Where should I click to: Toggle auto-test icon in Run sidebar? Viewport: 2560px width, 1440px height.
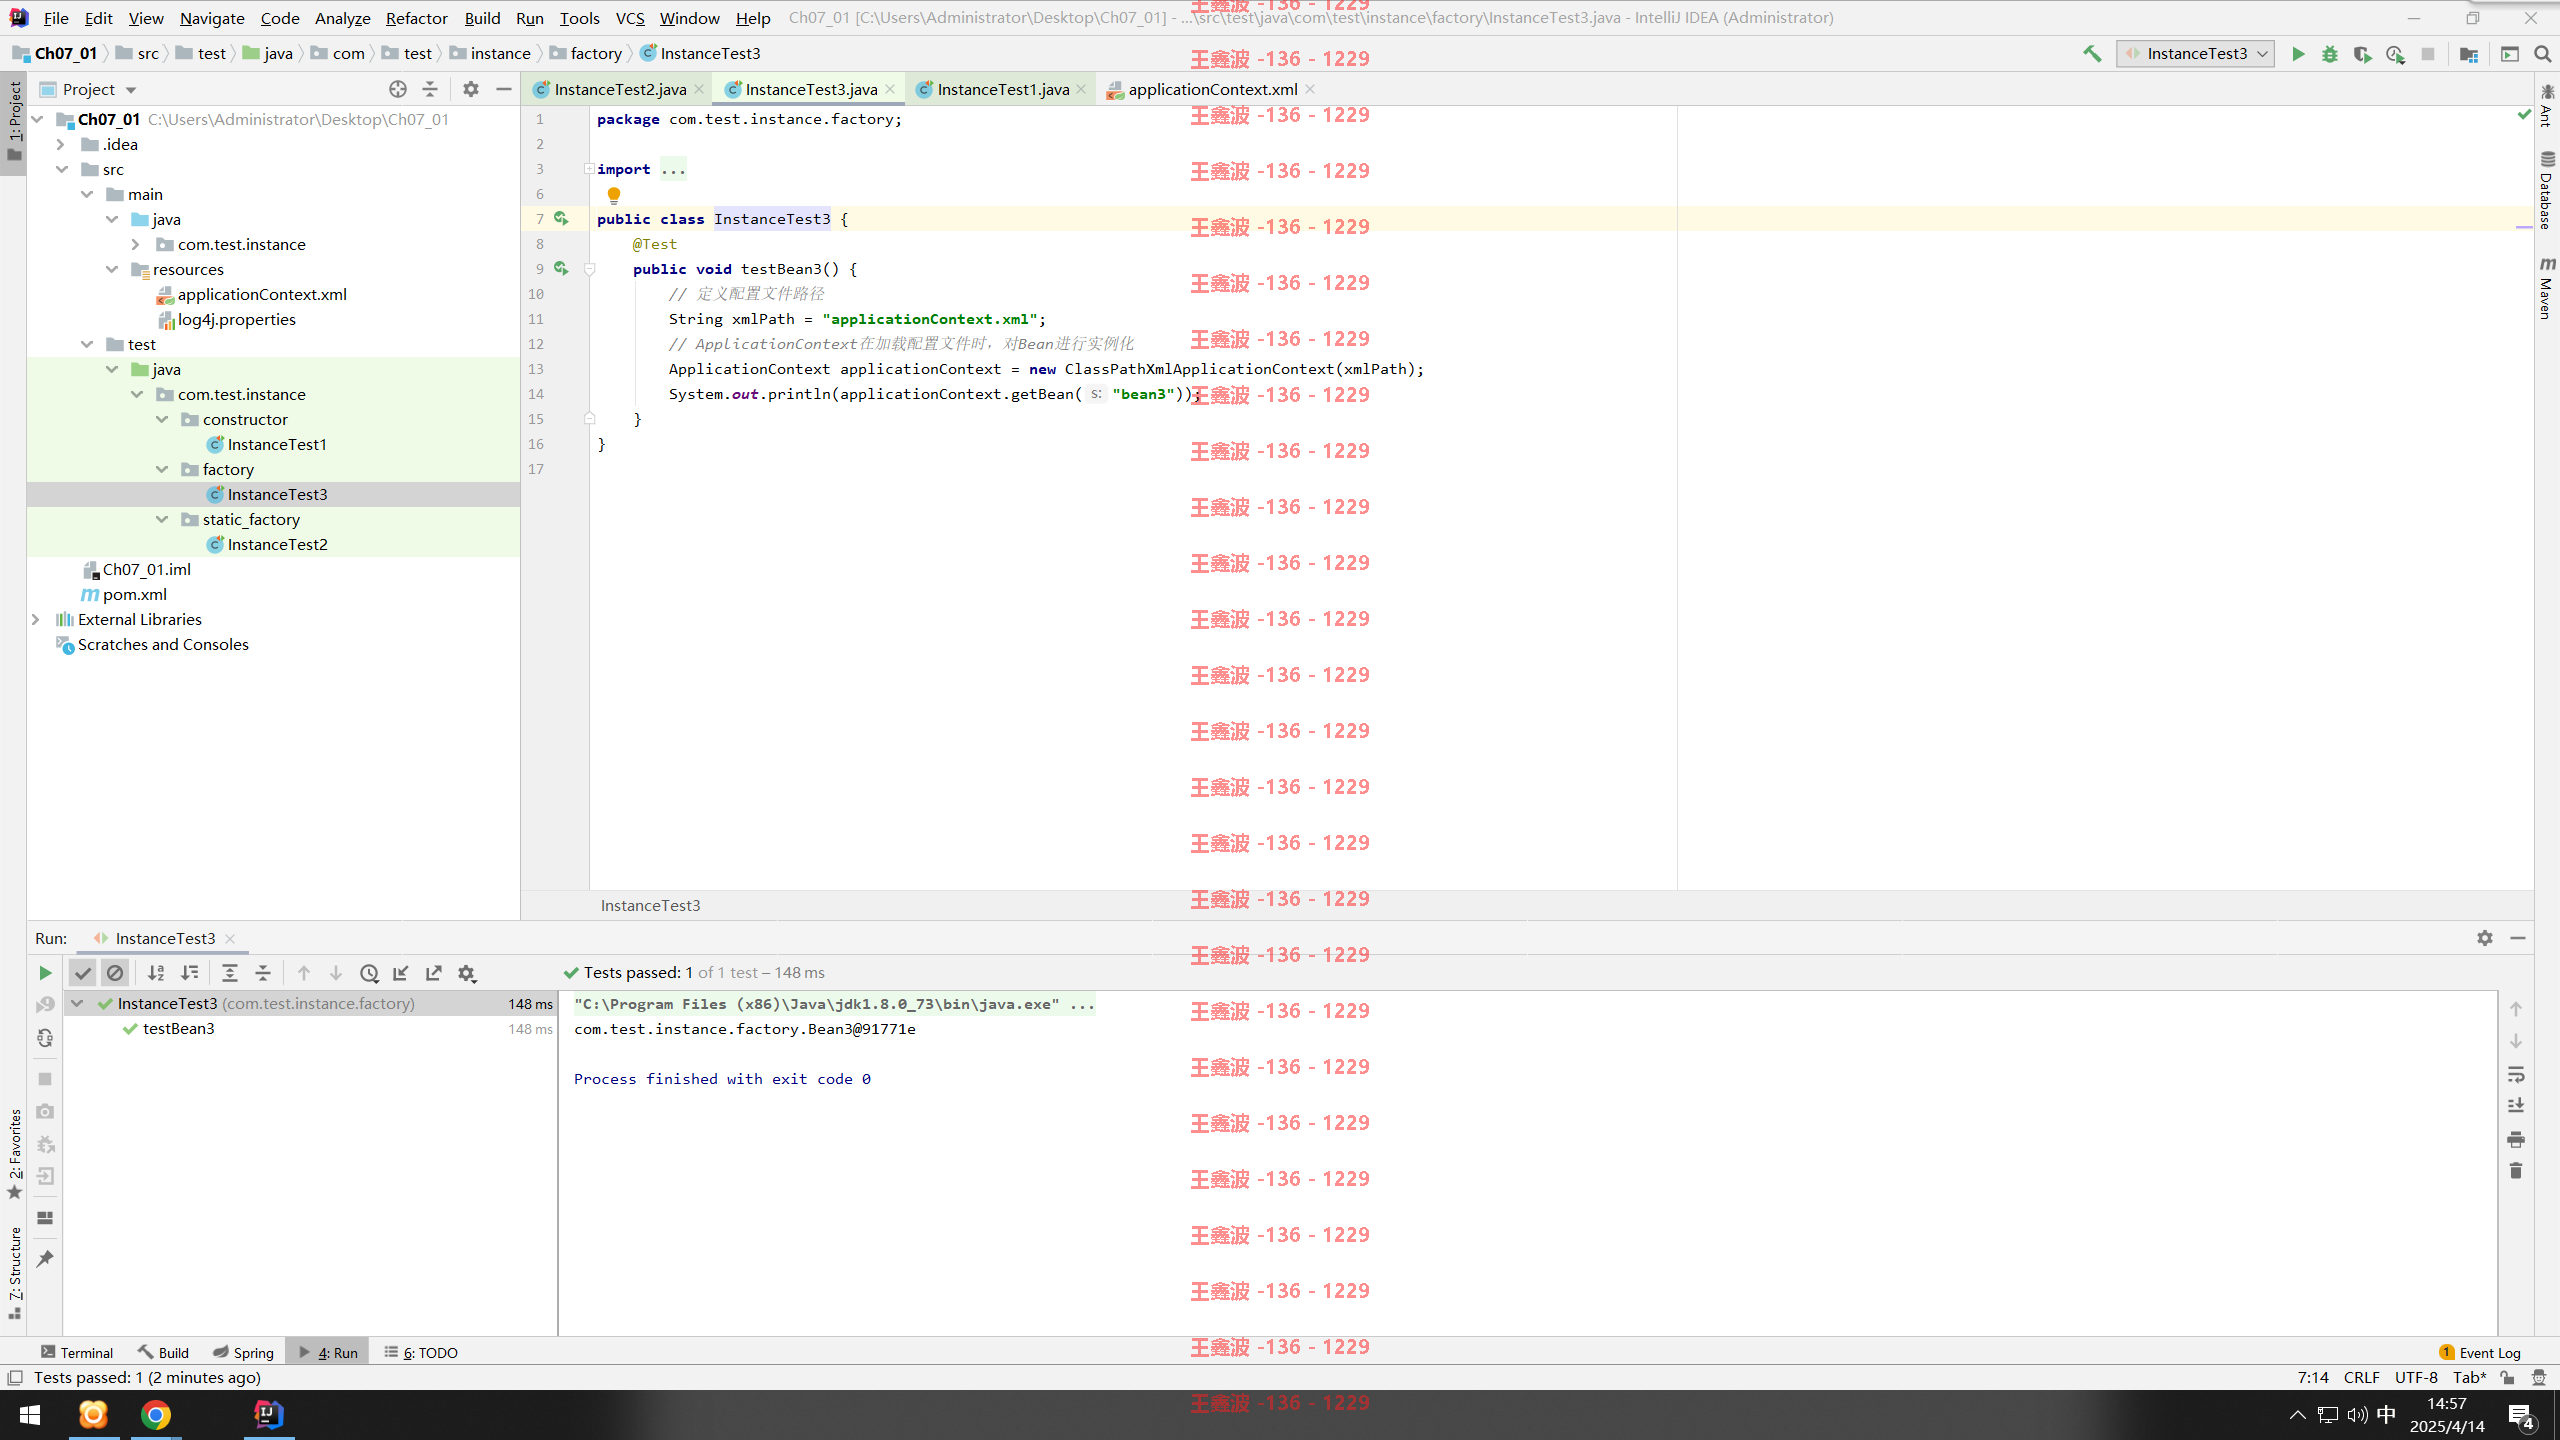pos(45,1038)
